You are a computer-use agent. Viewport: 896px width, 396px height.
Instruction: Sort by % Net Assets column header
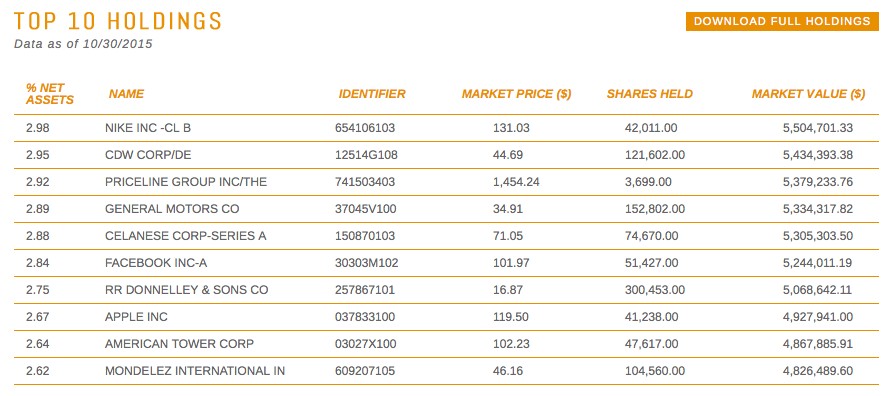pos(50,94)
